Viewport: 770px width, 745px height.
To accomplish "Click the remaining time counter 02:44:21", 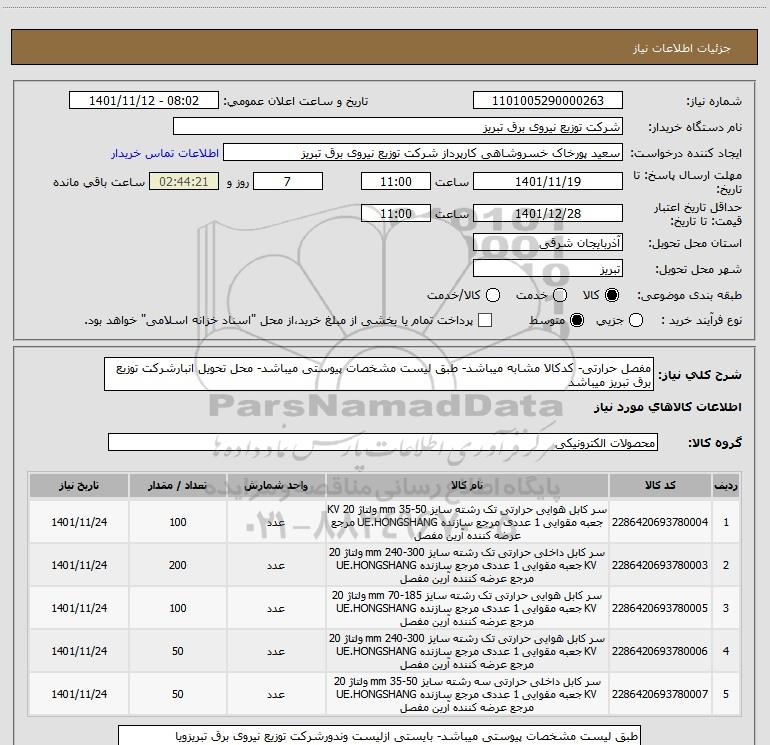I will pyautogui.click(x=184, y=181).
